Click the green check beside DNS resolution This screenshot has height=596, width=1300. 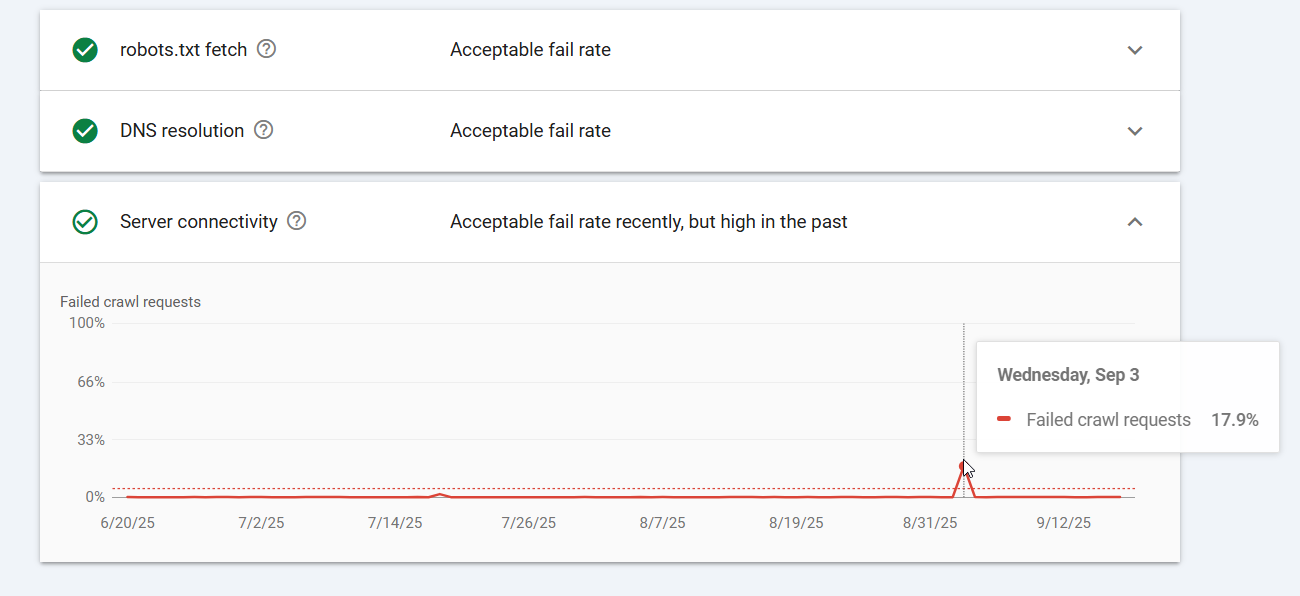tap(85, 131)
